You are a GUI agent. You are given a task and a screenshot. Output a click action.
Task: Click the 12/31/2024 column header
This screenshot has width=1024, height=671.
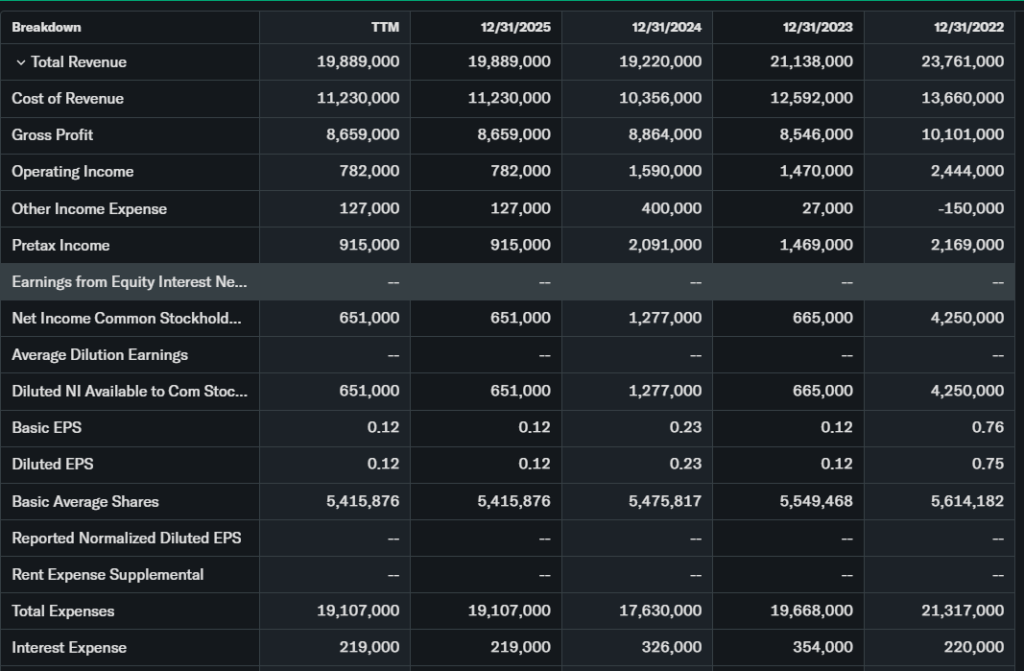(x=666, y=27)
